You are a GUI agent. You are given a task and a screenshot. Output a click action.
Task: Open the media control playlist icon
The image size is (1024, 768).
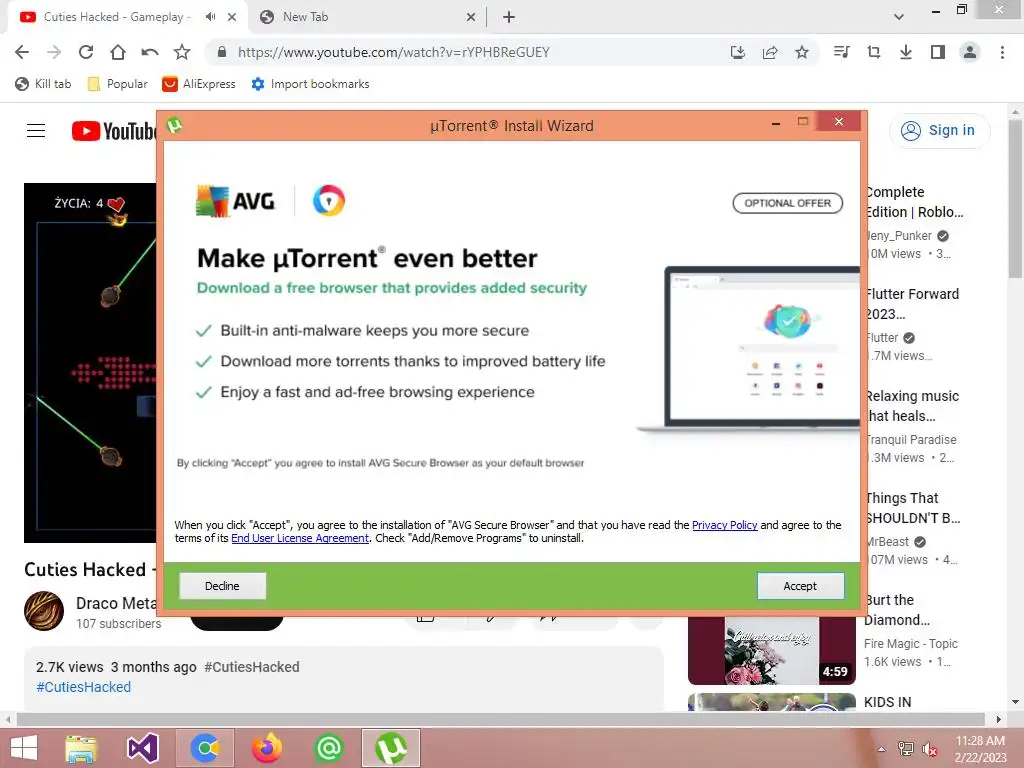[x=841, y=52]
